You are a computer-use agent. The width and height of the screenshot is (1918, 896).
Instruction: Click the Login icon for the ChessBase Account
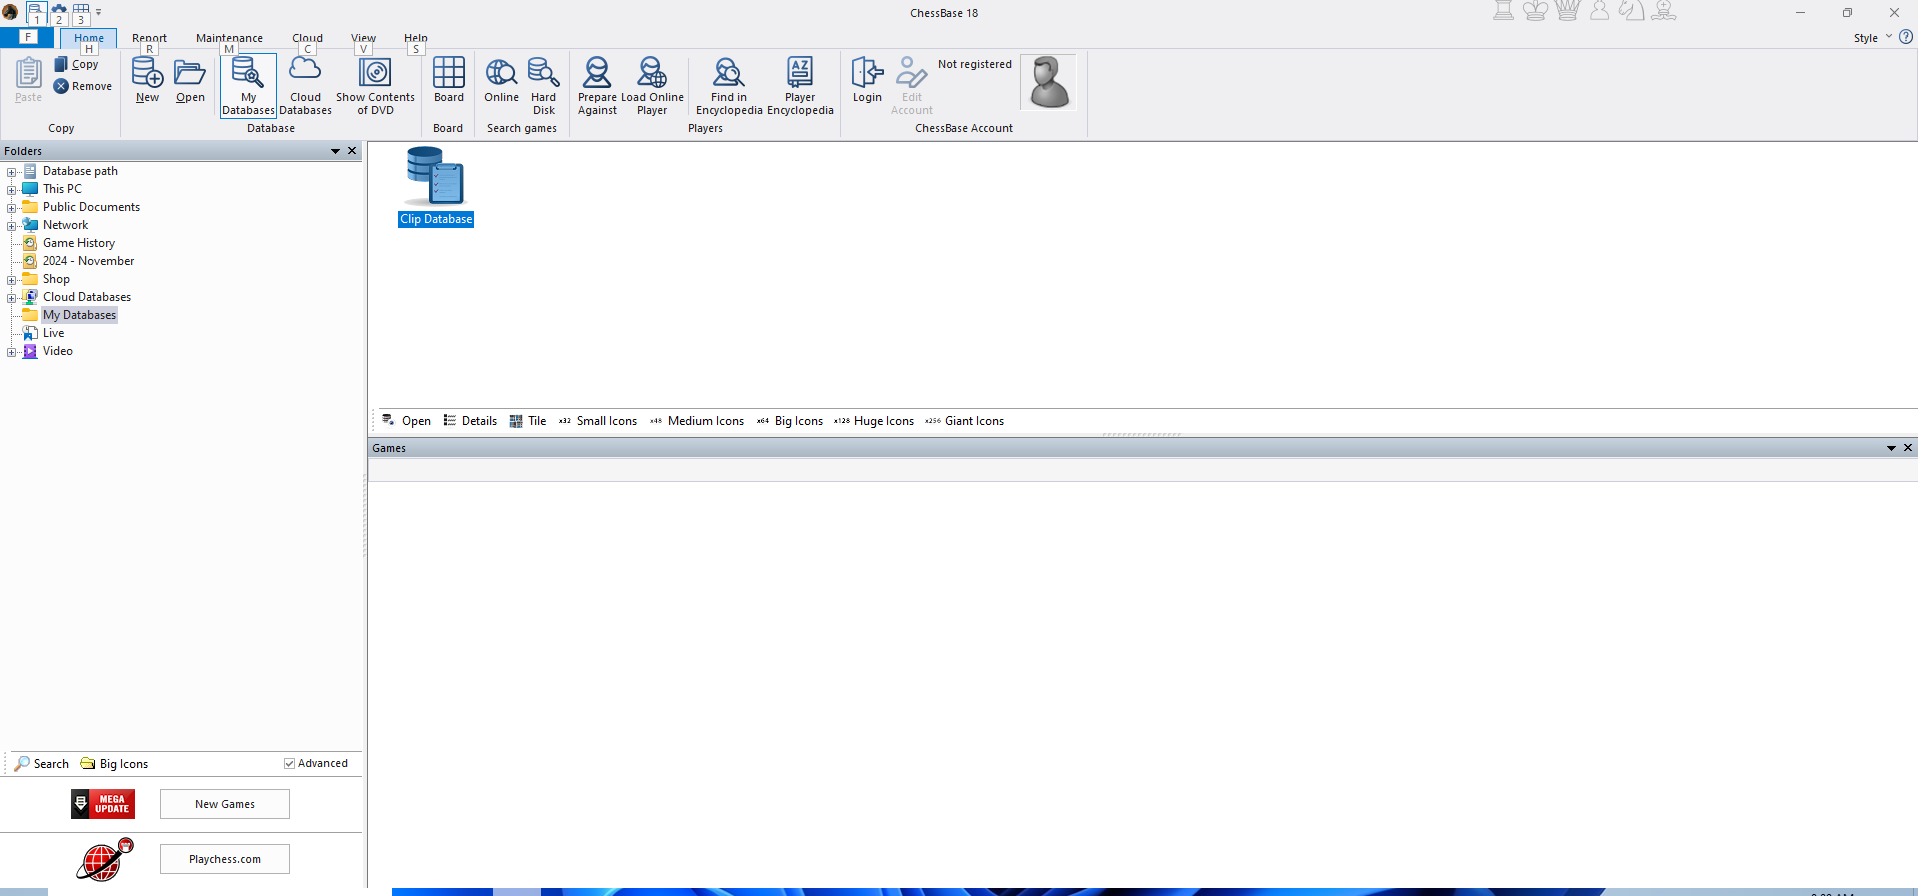click(867, 72)
